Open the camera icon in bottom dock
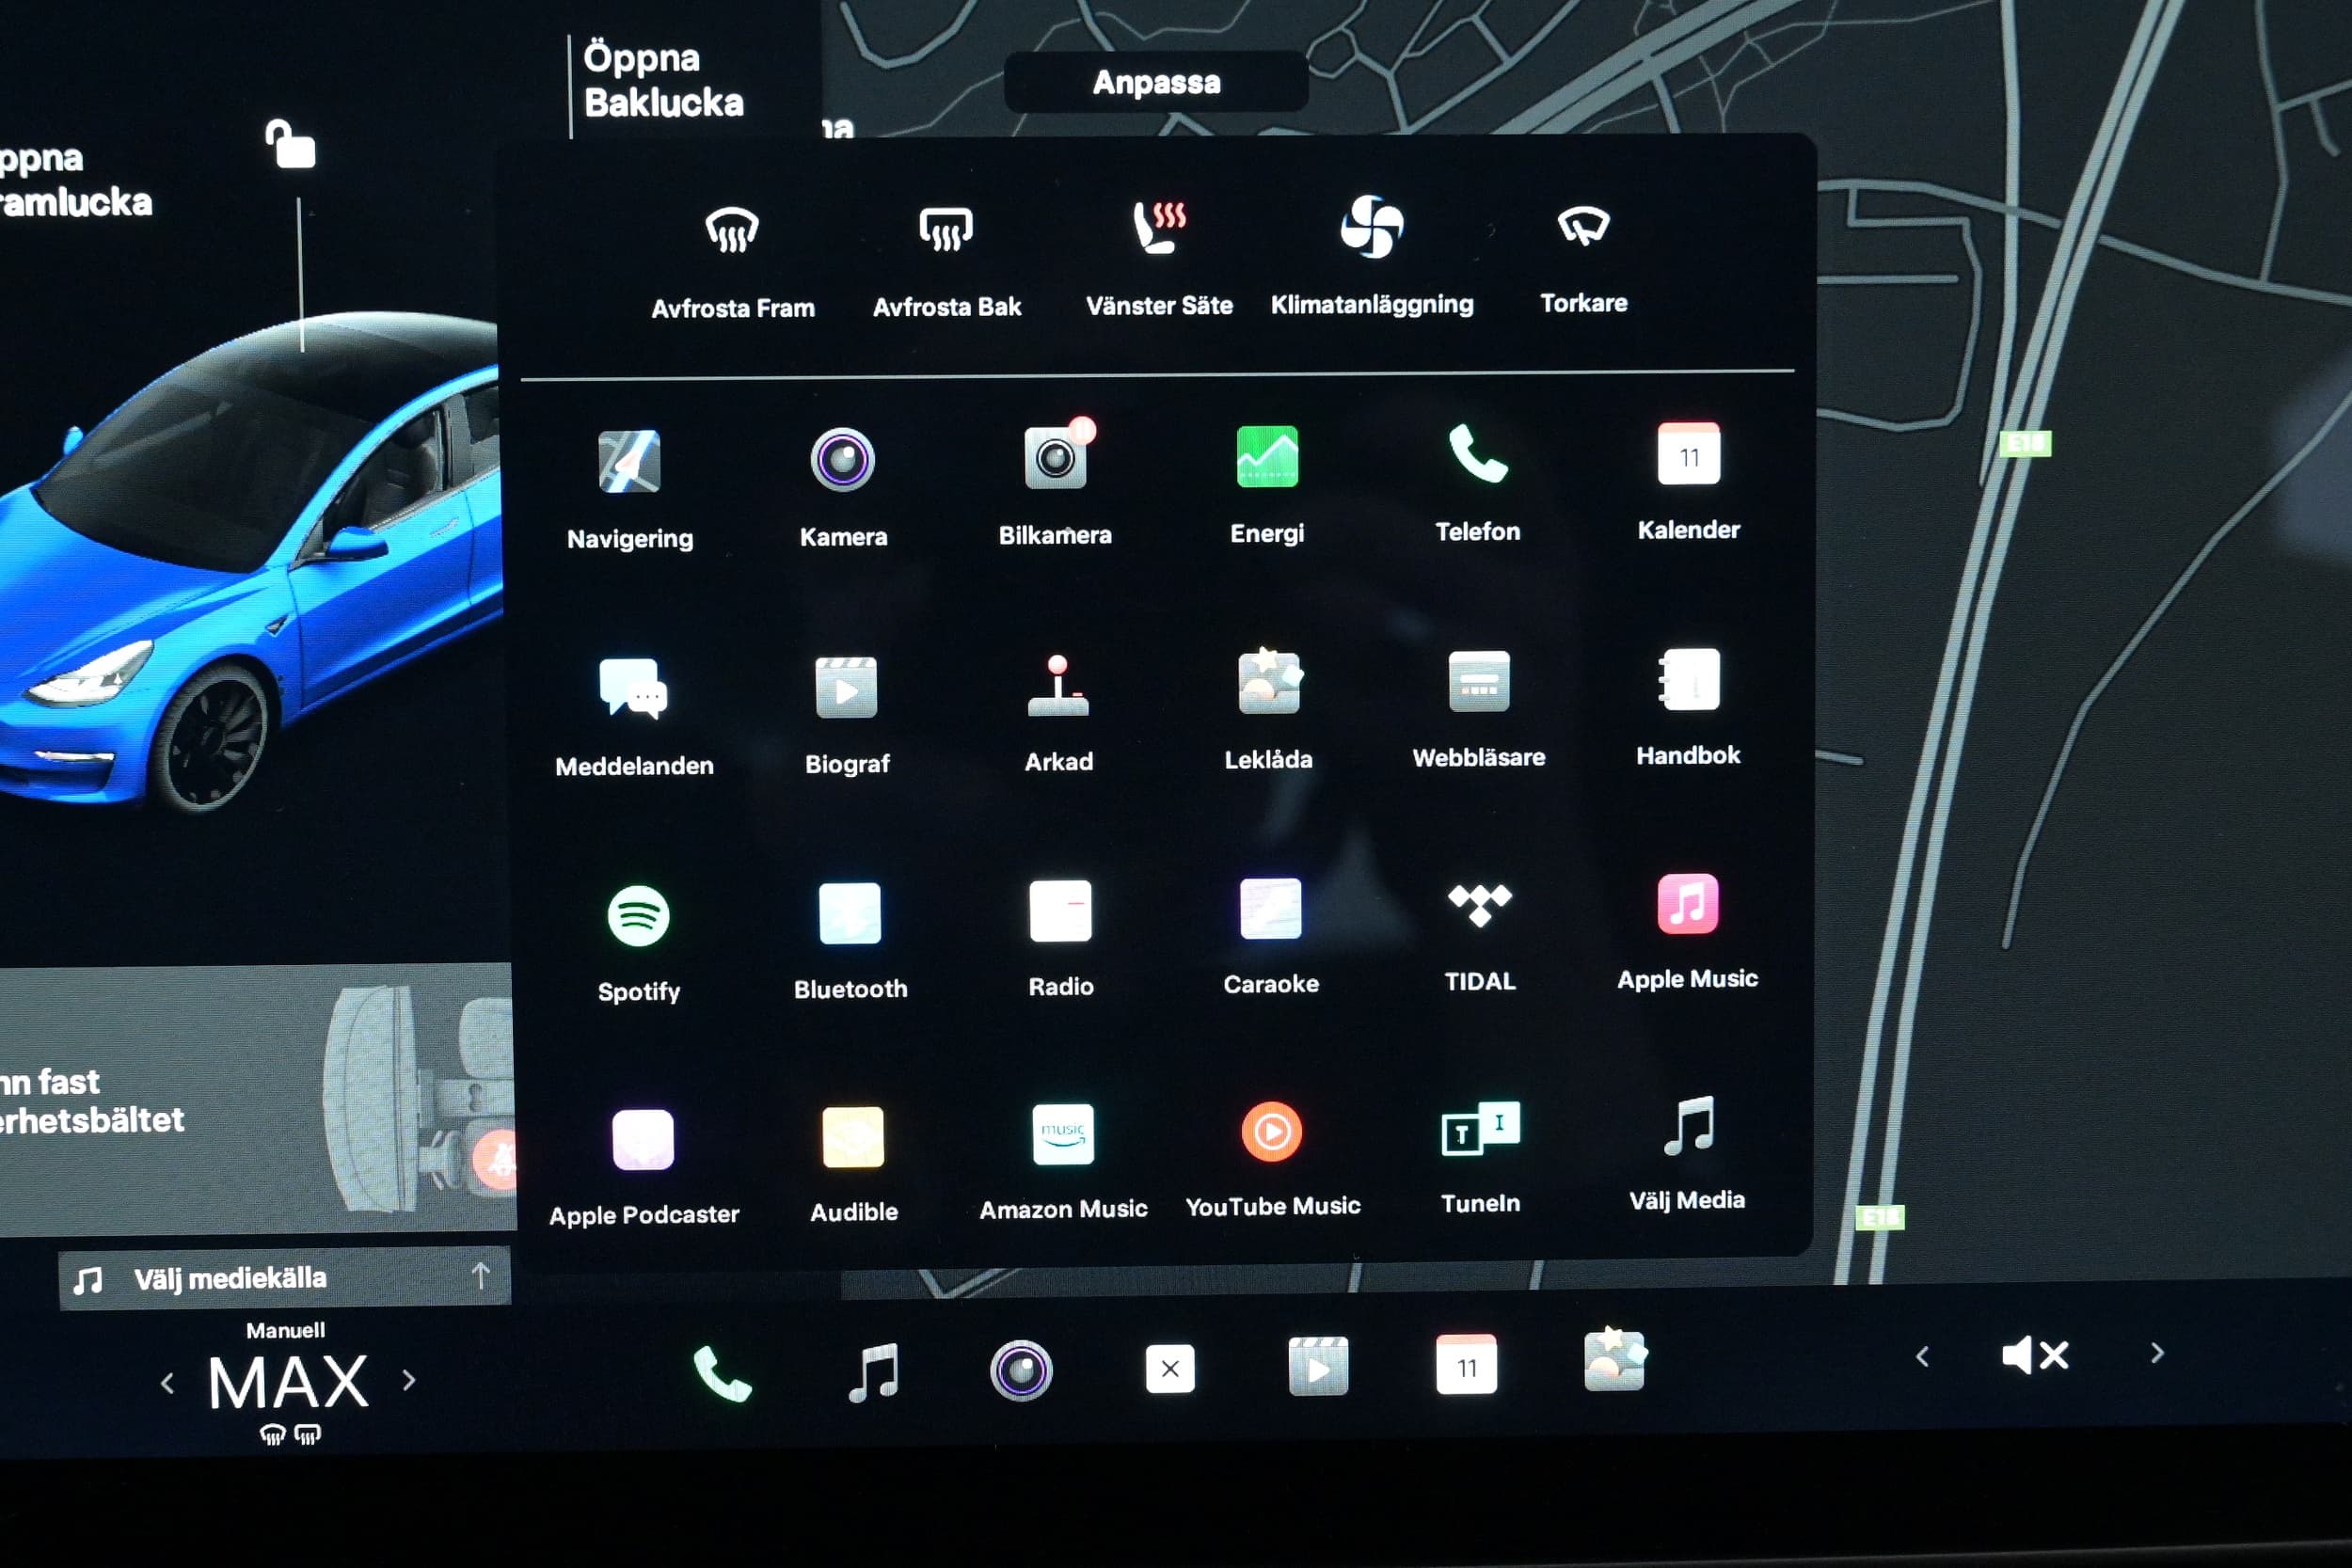Viewport: 2352px width, 1568px height. click(1020, 1370)
